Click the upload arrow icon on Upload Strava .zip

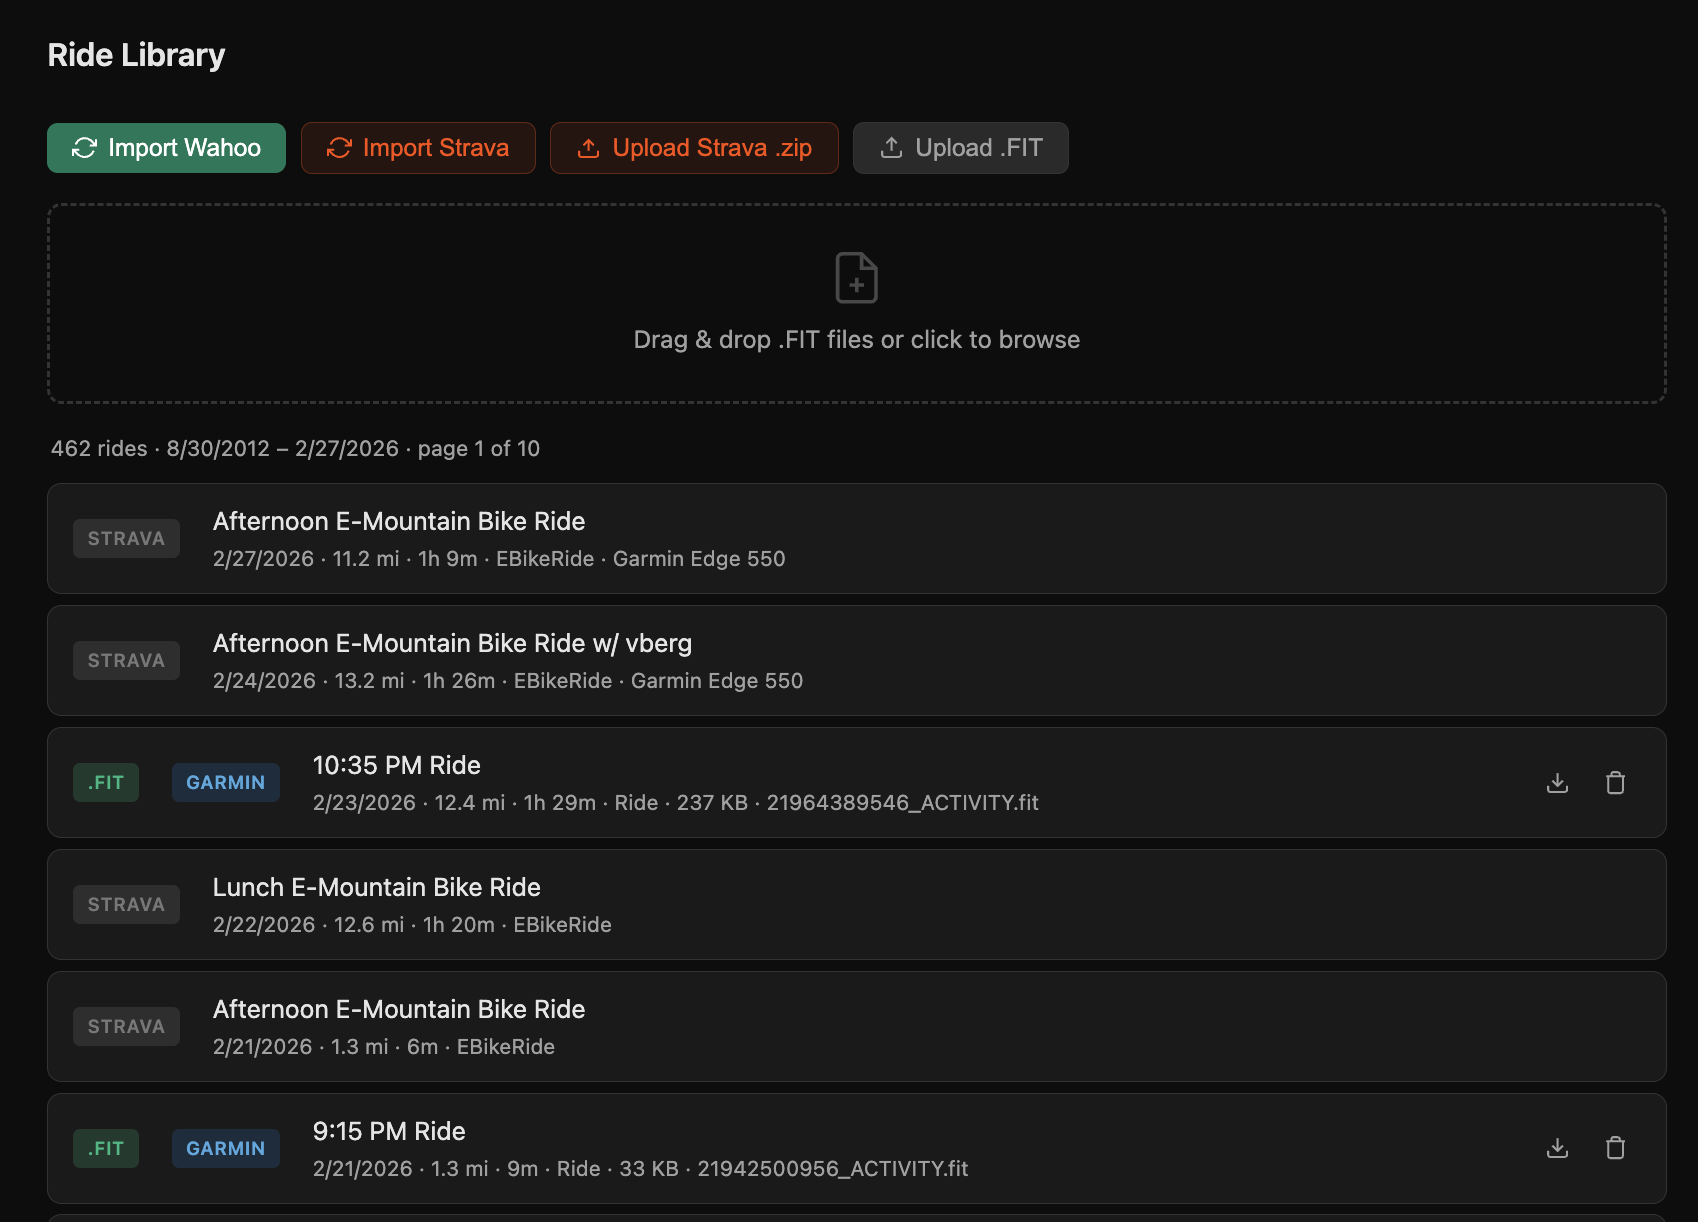588,147
